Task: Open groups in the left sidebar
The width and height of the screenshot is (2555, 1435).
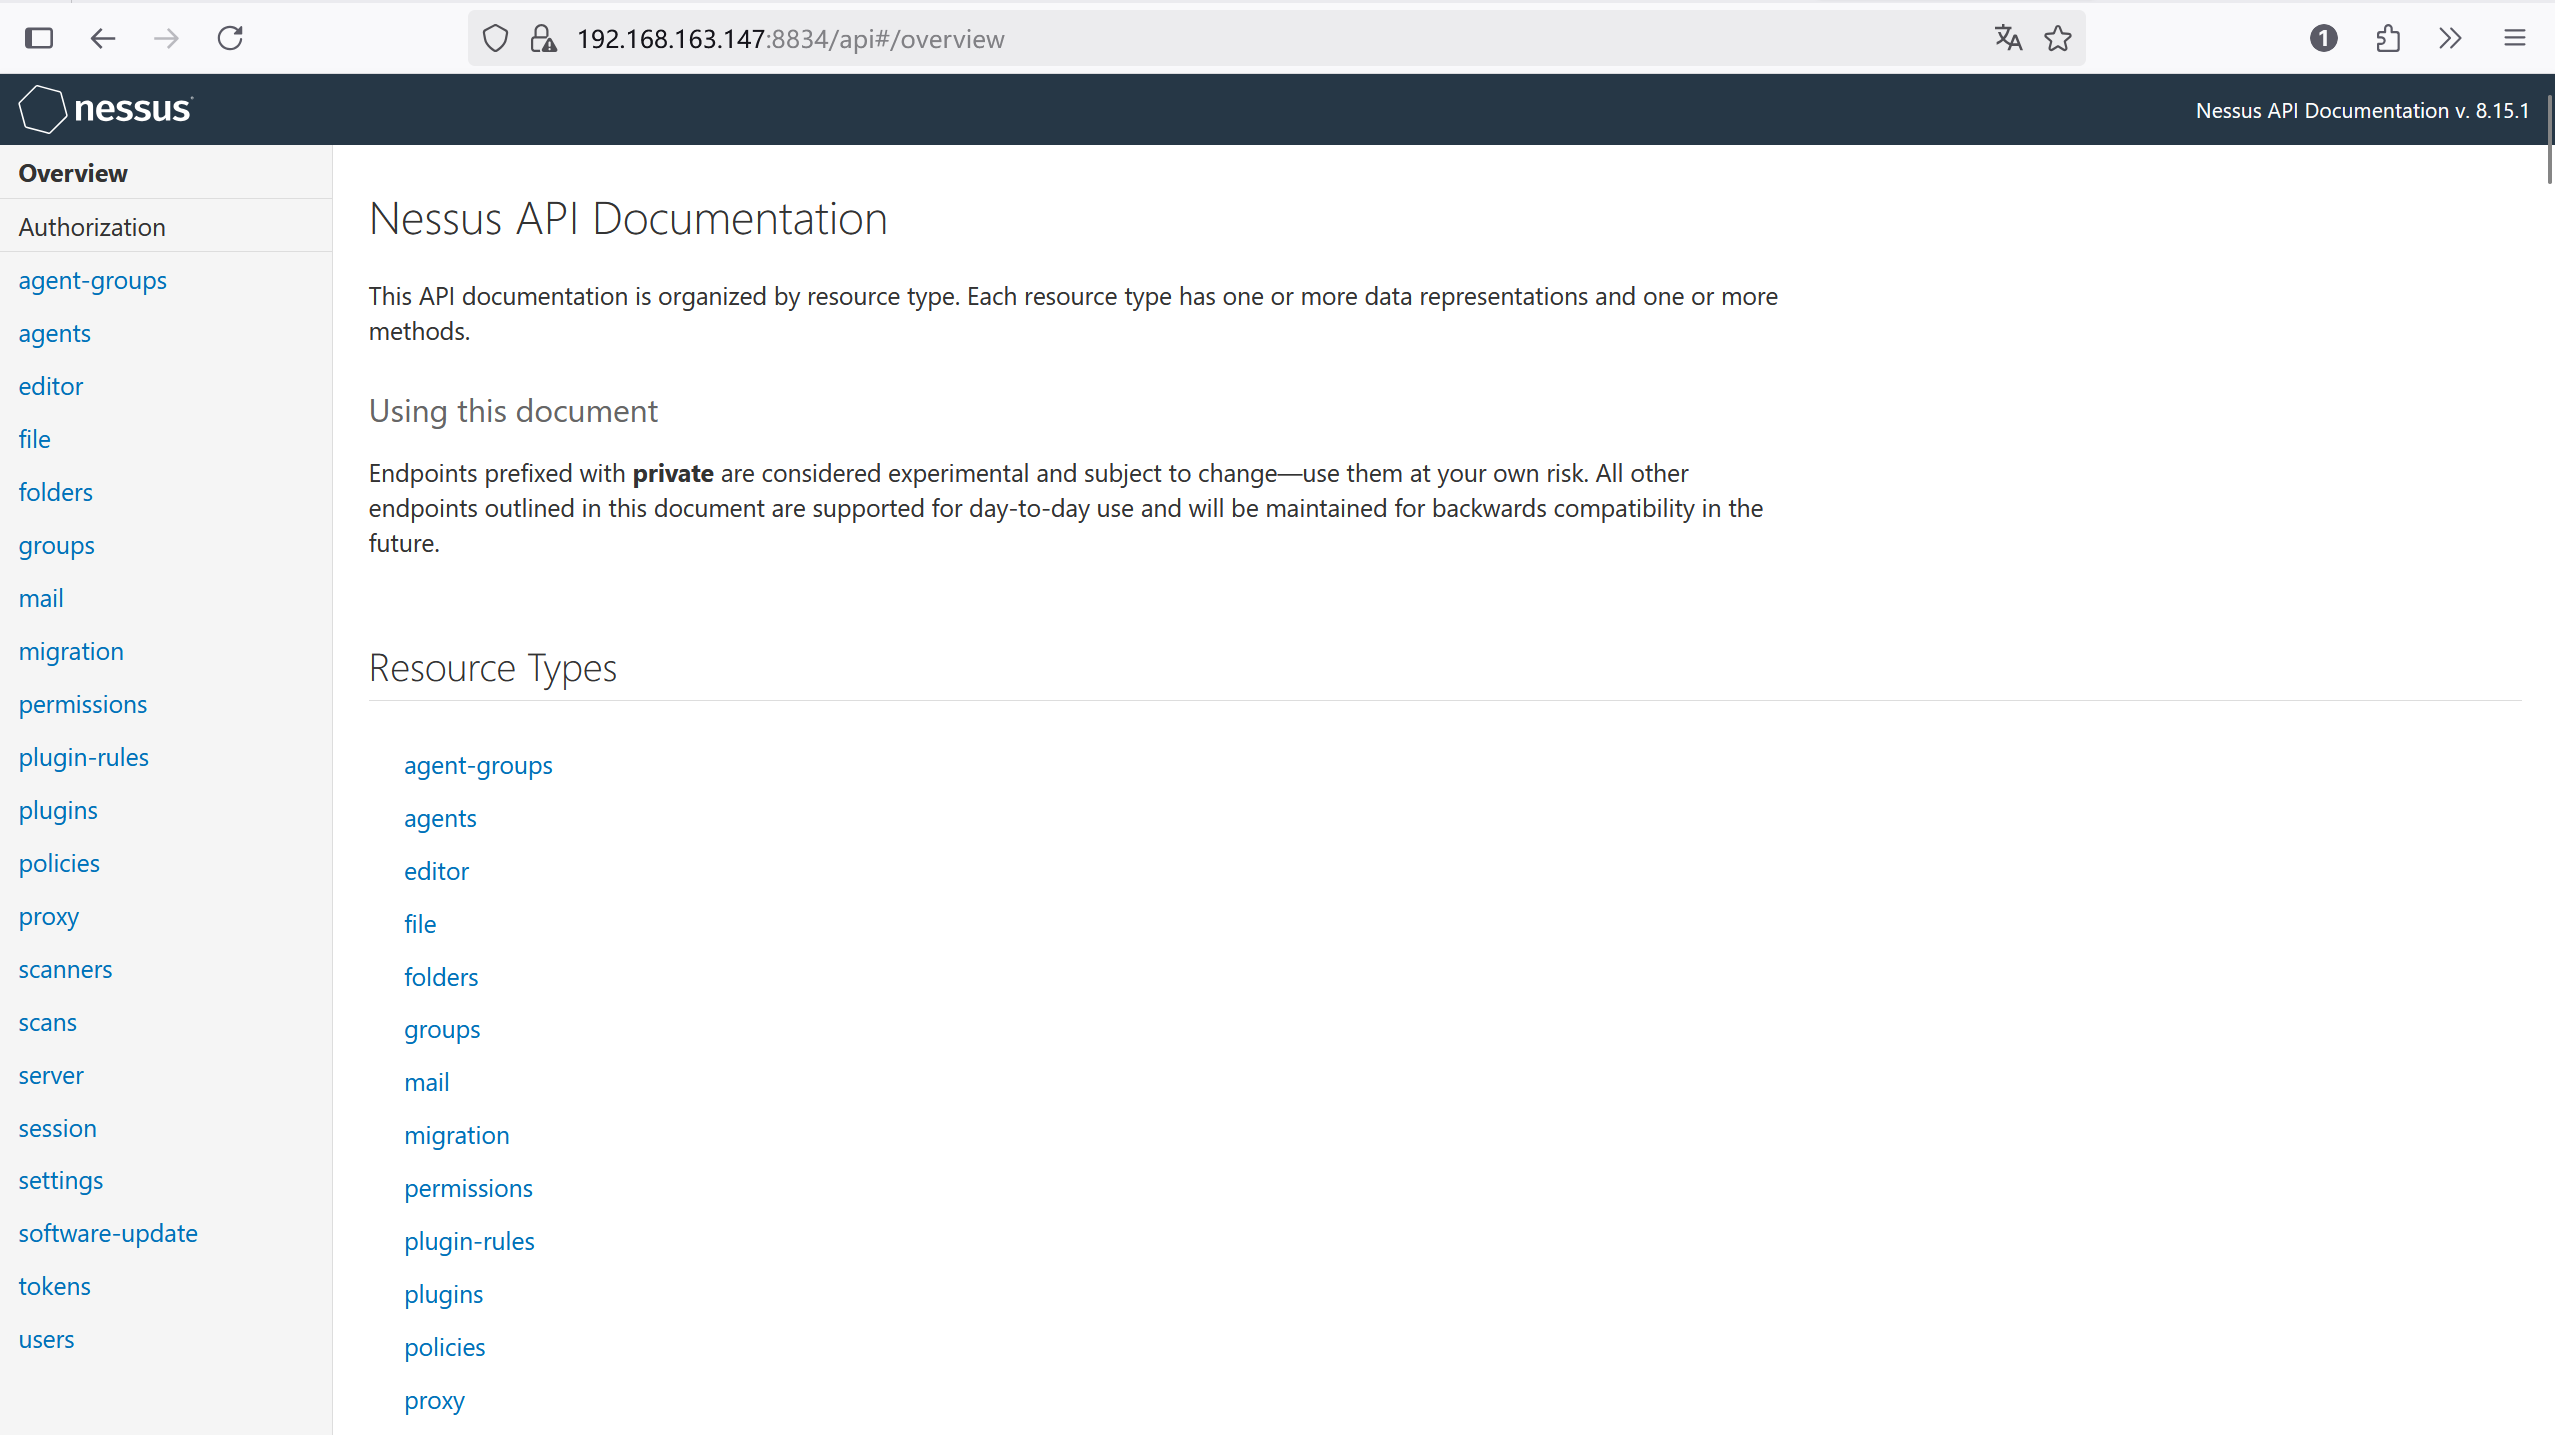Action: pos(57,546)
